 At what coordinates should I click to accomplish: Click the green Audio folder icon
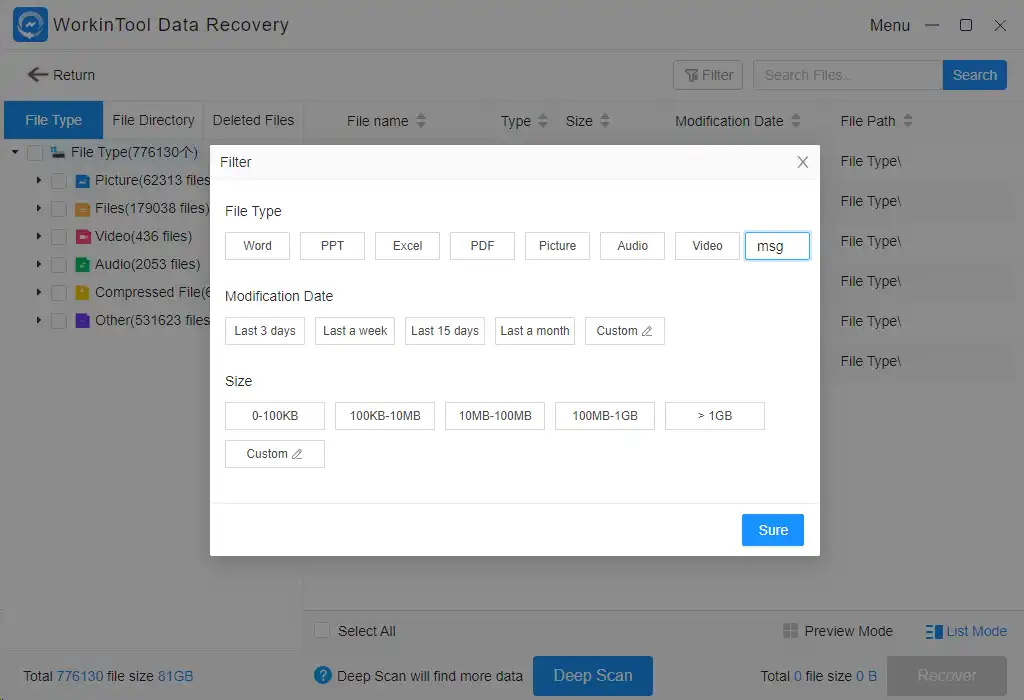[82, 265]
